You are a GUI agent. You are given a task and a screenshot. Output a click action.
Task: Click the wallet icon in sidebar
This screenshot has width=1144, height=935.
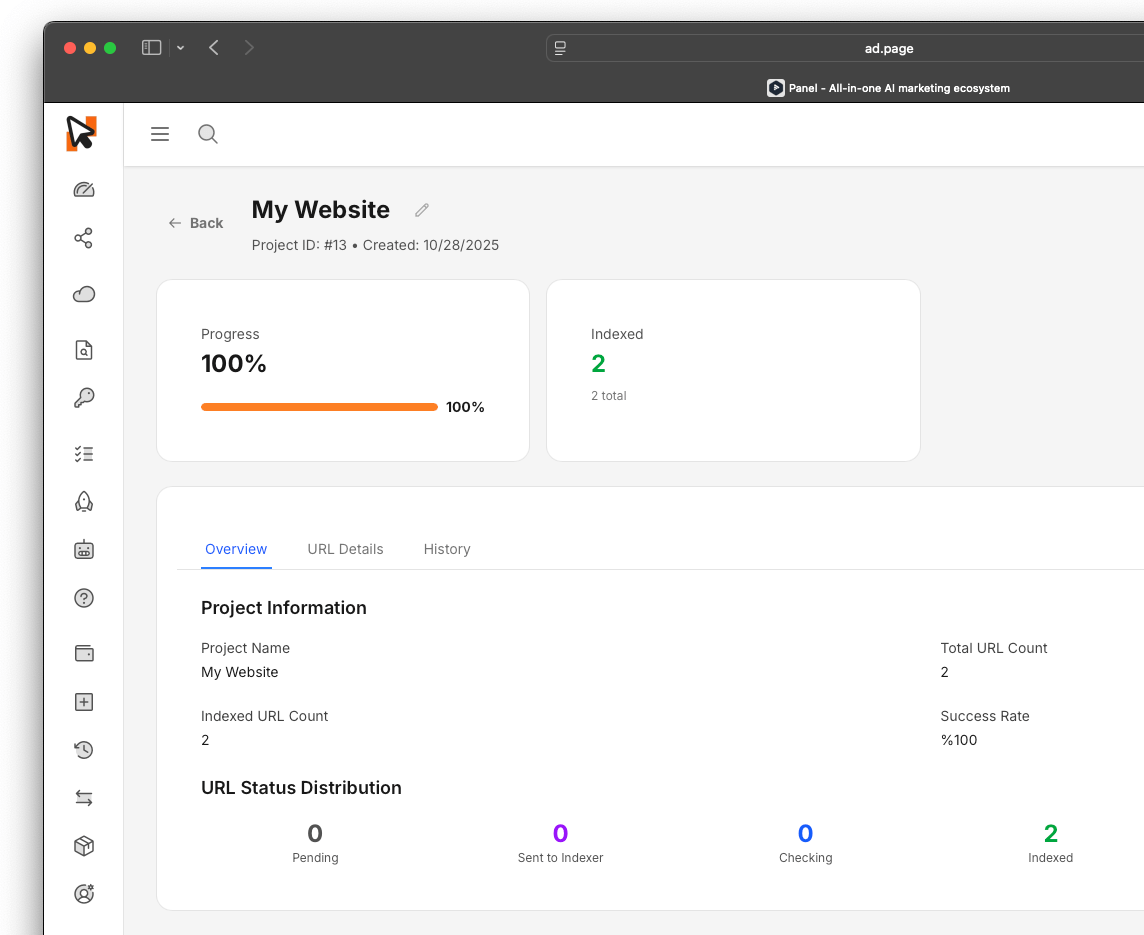click(x=84, y=653)
